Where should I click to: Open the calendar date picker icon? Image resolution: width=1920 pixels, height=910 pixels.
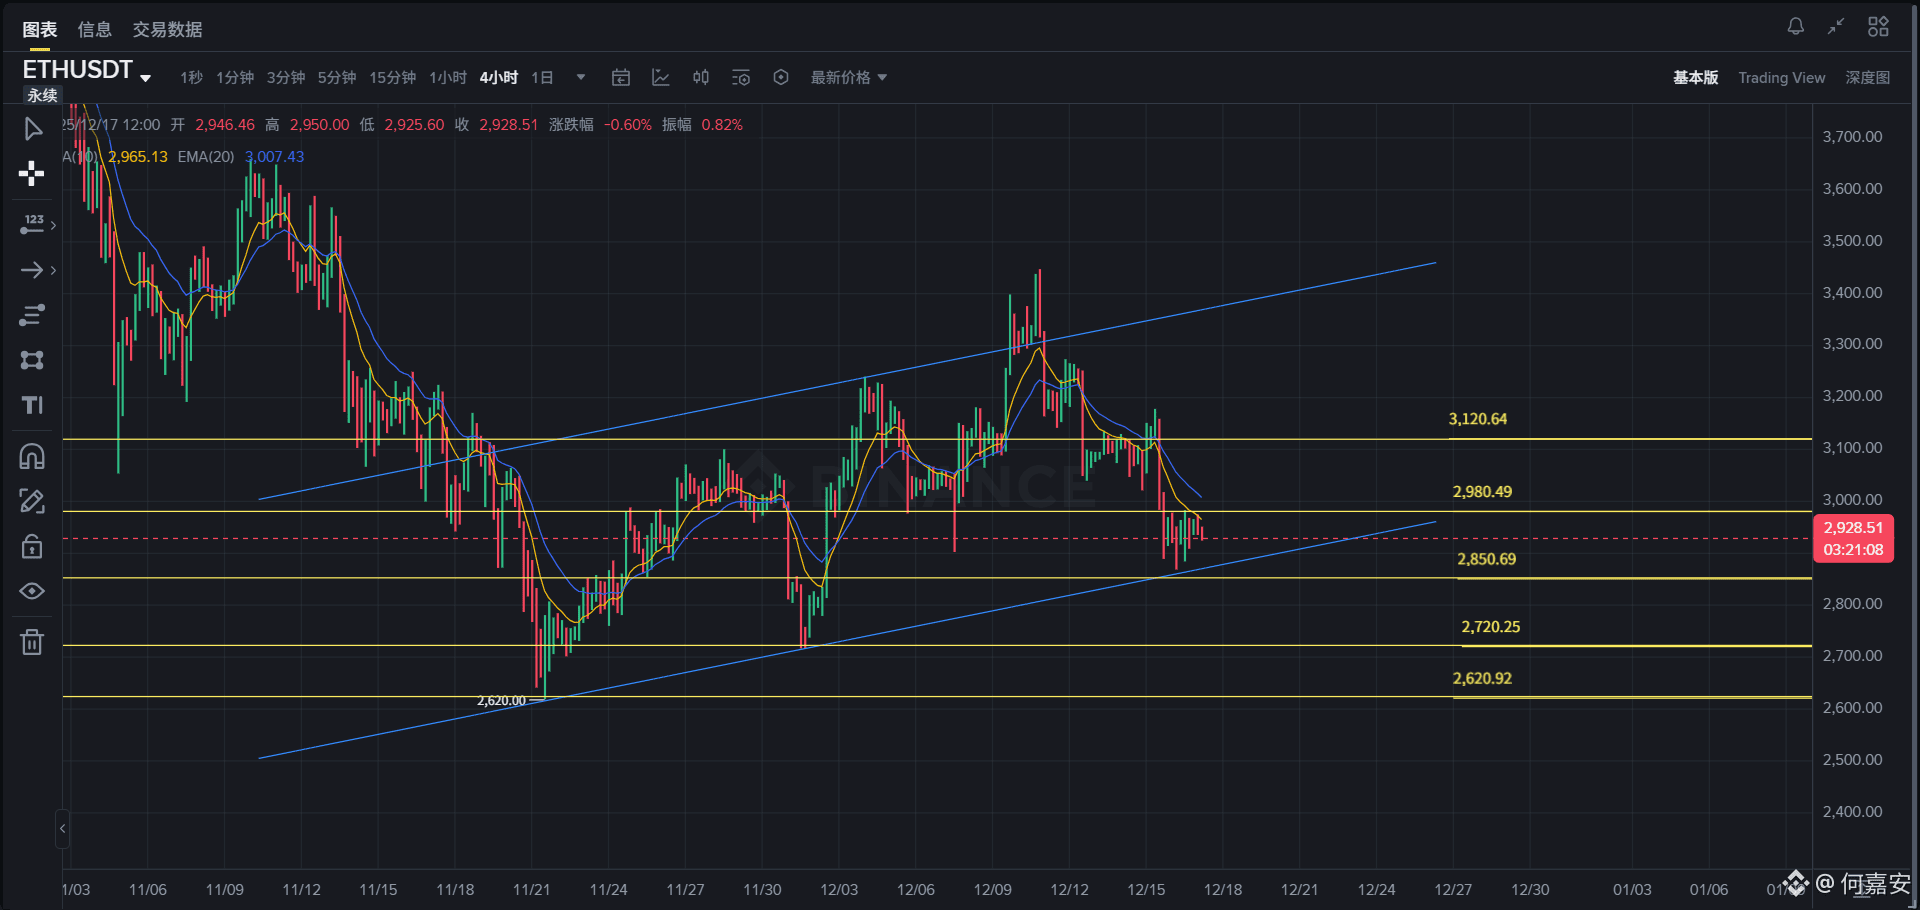[x=621, y=77]
